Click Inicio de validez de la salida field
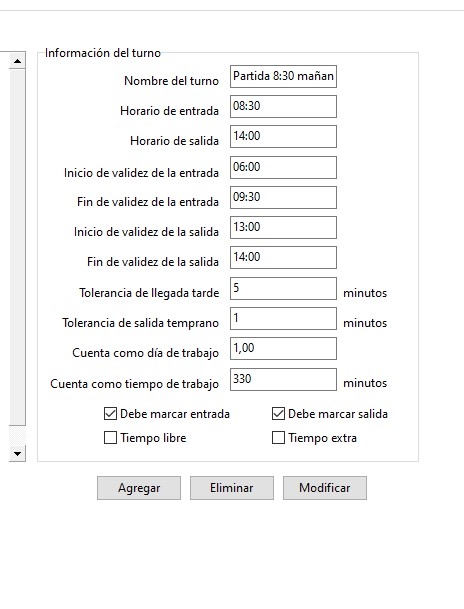Viewport: 464px width, 609px height. tap(283, 227)
